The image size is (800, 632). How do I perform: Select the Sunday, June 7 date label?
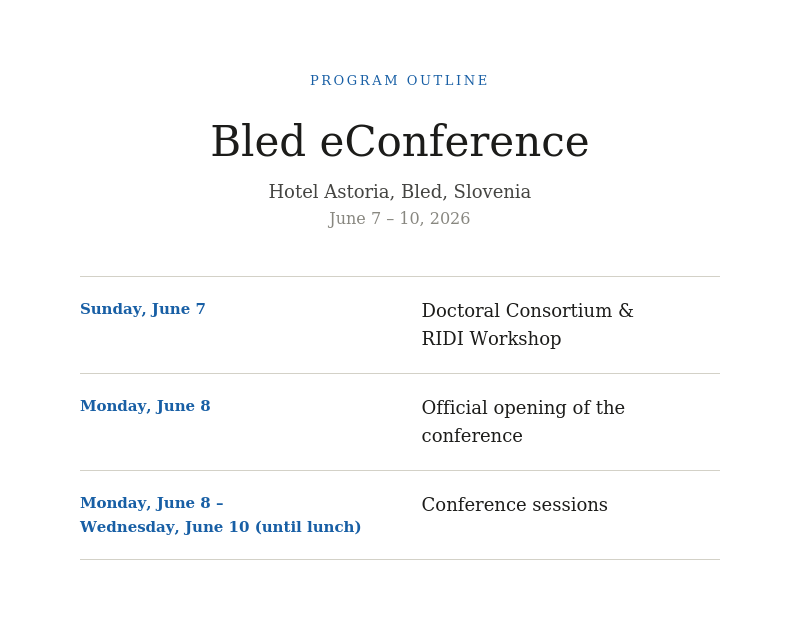point(143,310)
